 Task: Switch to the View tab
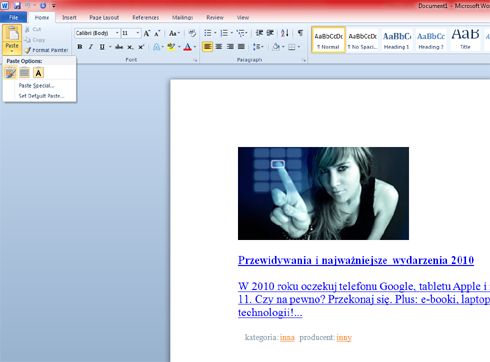tap(243, 17)
